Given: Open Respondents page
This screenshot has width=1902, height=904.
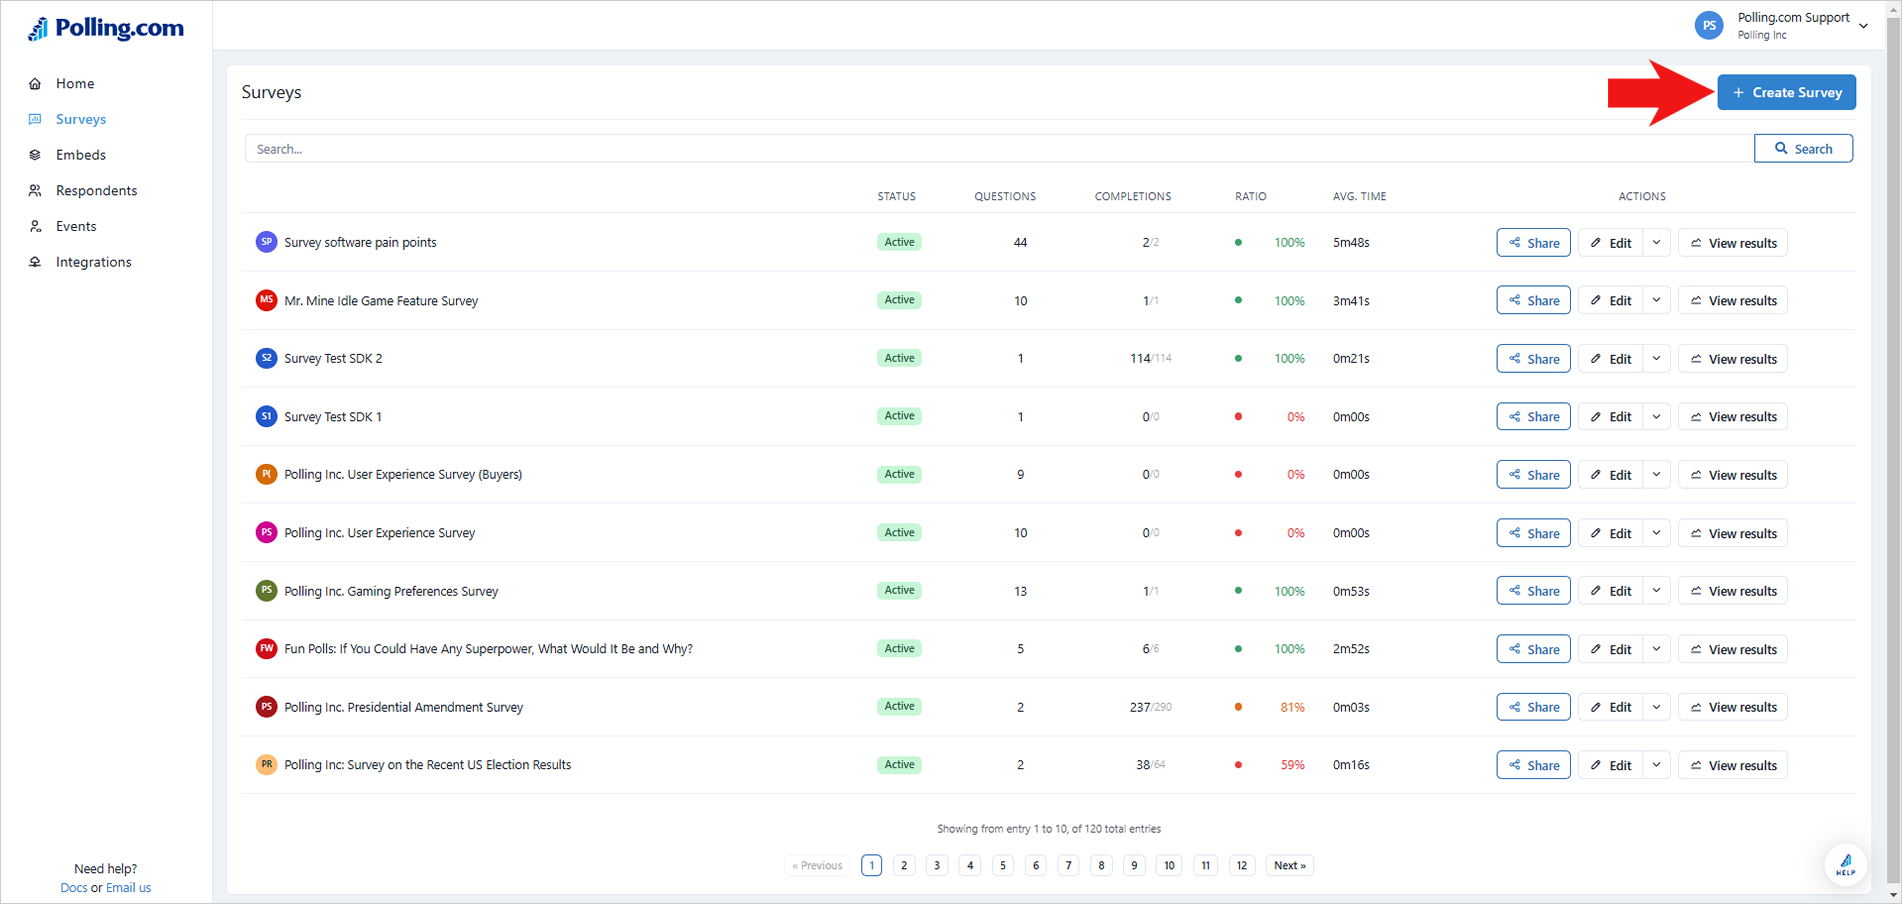Looking at the screenshot, I should pyautogui.click(x=96, y=190).
